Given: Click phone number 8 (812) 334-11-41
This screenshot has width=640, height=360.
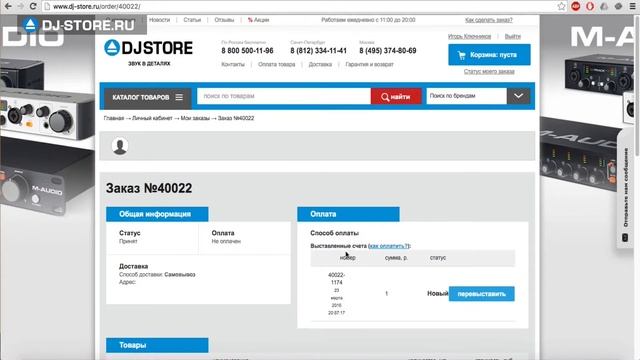Looking at the screenshot, I should 318,51.
